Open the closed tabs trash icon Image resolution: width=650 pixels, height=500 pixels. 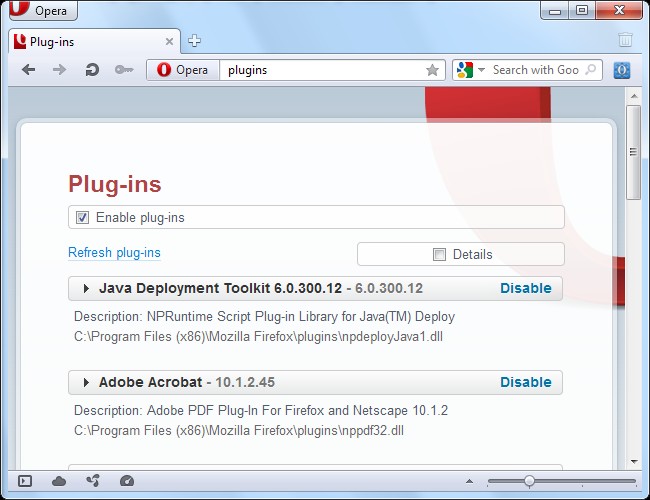click(x=625, y=40)
